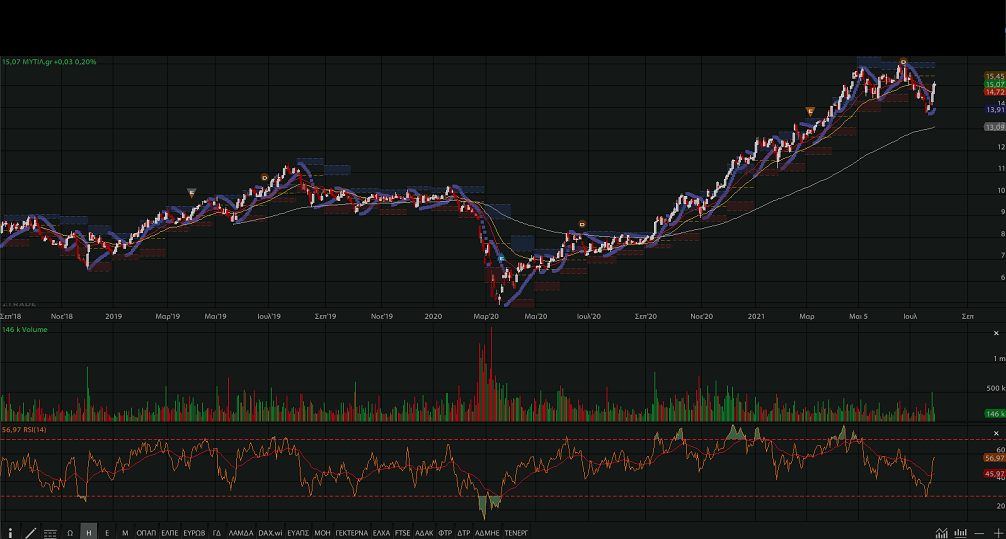The image size is (1006, 539).
Task: Click the bar chart type icon
Action: 960,533
